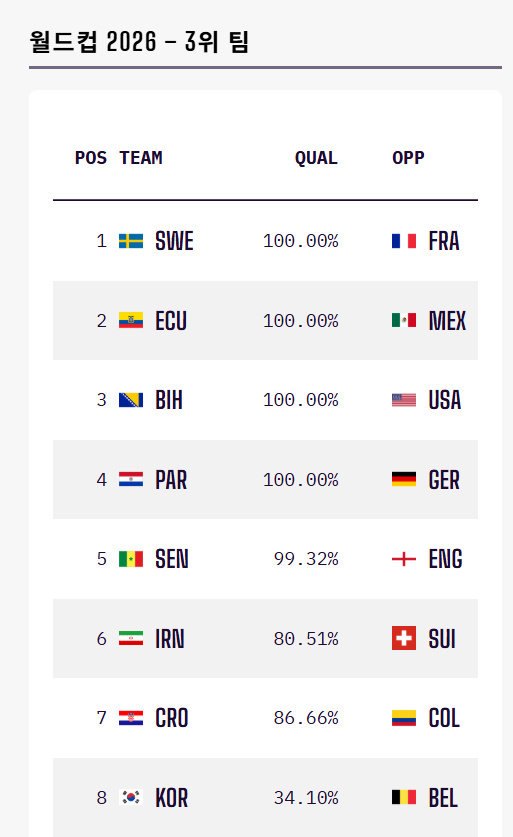This screenshot has width=513, height=837.
Task: Click the Bosnia flag beside BIH
Action: click(x=131, y=400)
